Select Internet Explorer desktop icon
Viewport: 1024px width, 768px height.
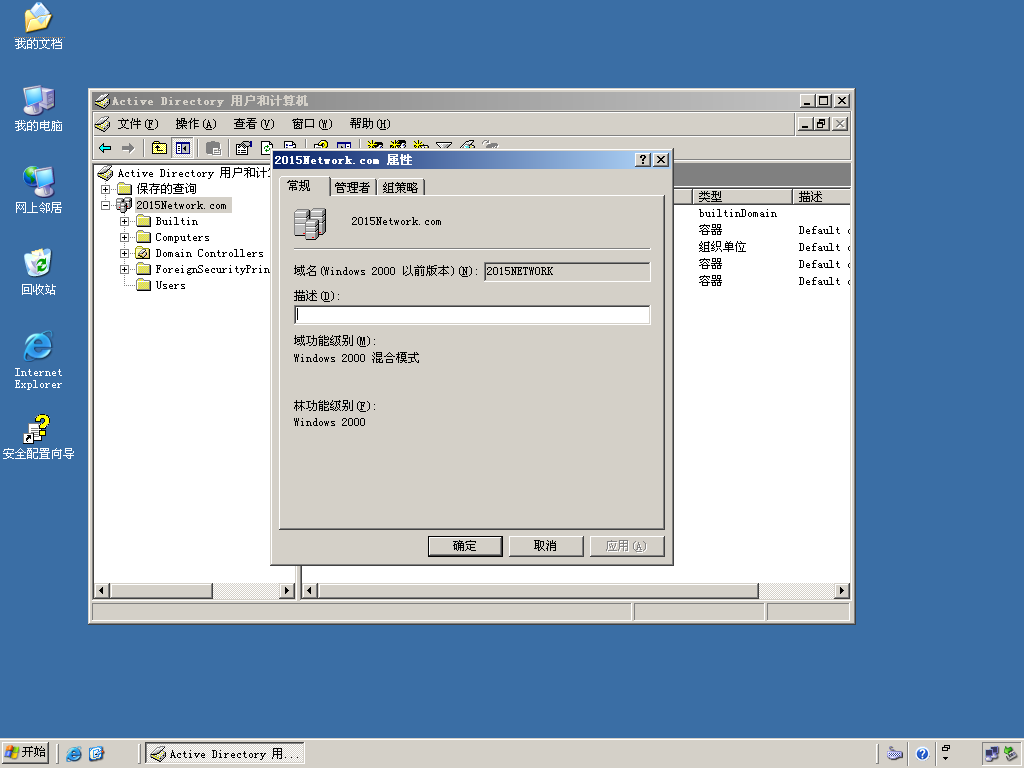(38, 360)
